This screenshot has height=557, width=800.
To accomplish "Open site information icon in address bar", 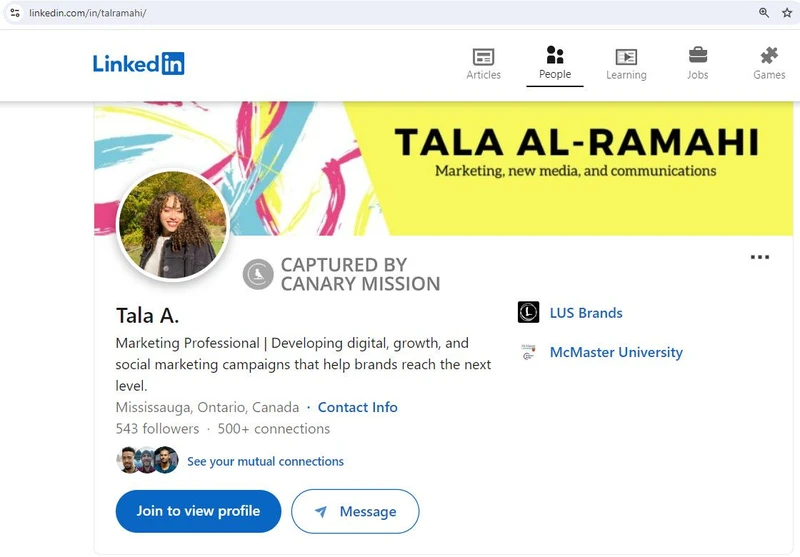I will (x=15, y=13).
